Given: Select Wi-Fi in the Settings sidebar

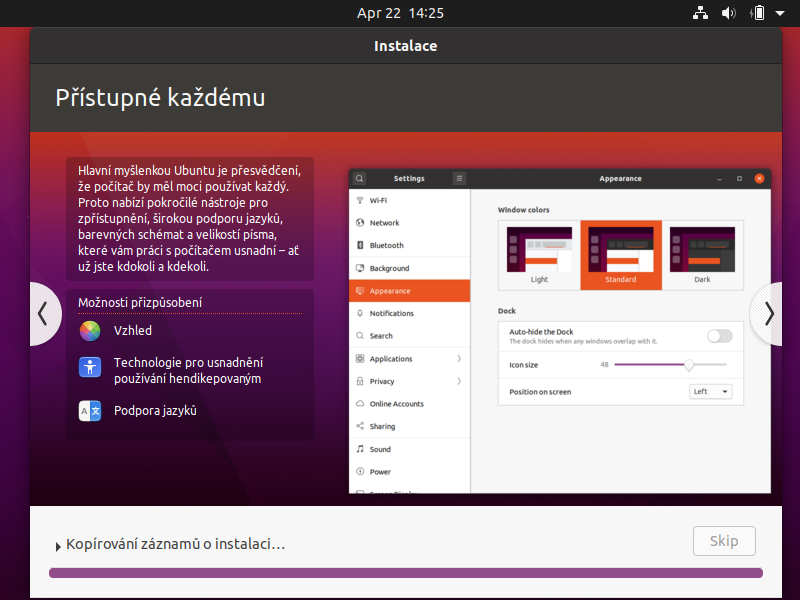Looking at the screenshot, I should 410,201.
